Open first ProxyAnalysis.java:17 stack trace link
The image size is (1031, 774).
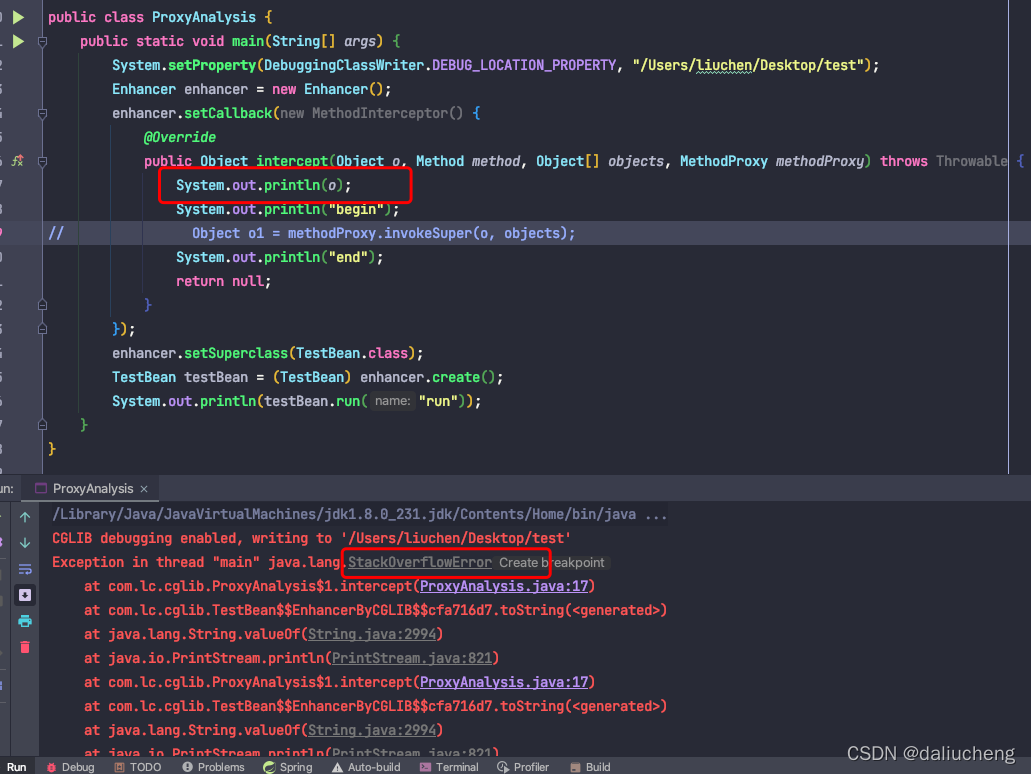504,586
